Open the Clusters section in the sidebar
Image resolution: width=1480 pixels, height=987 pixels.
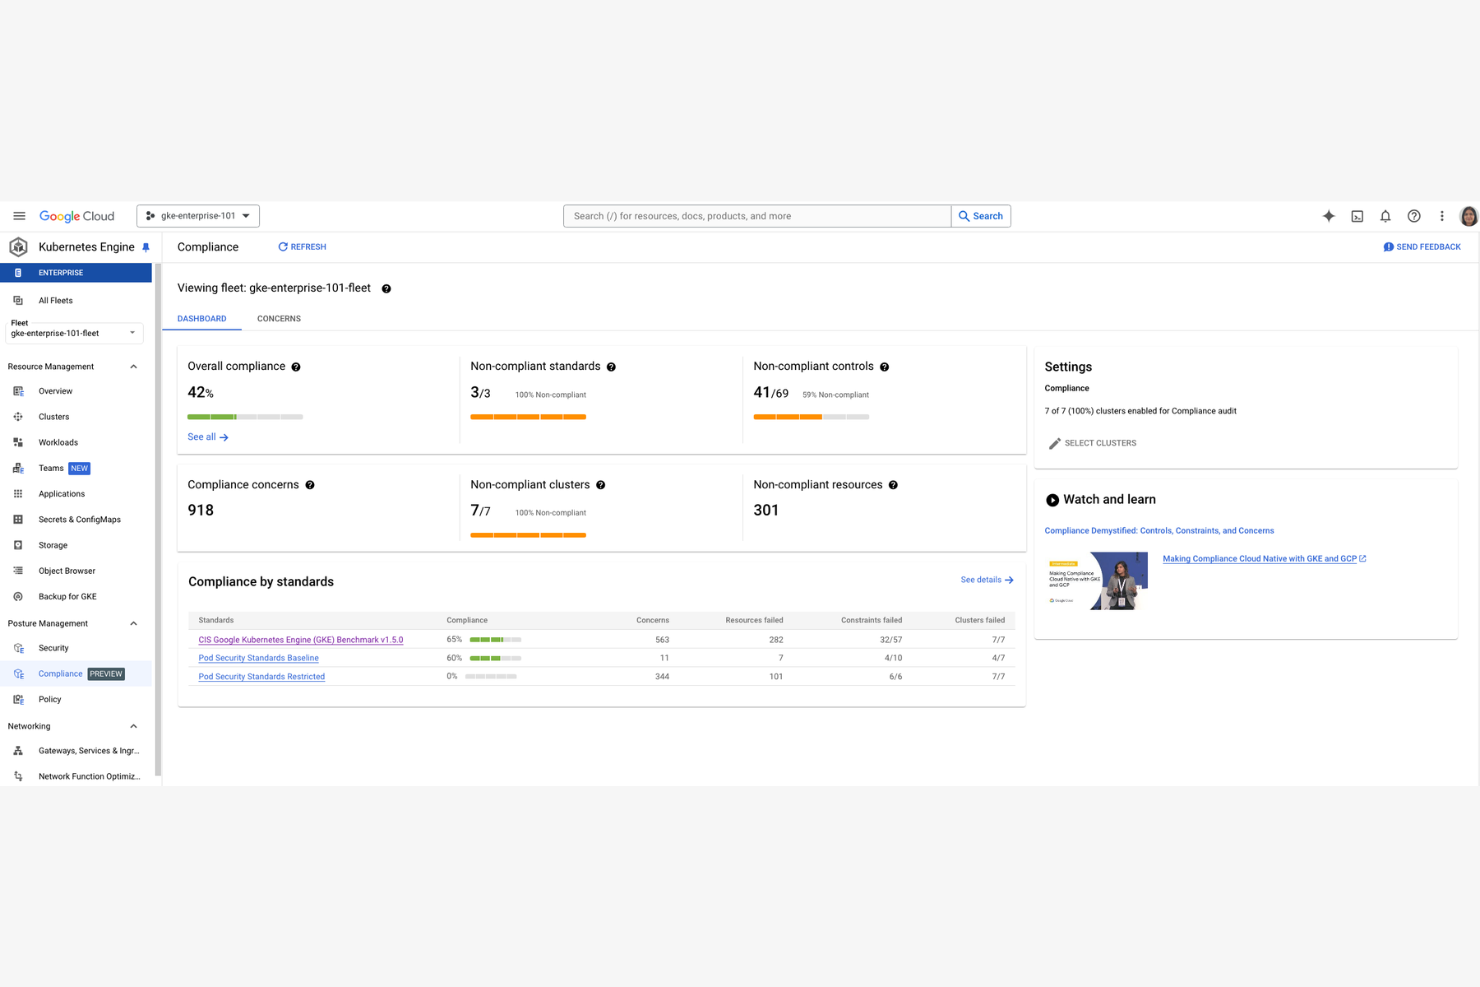click(x=54, y=416)
